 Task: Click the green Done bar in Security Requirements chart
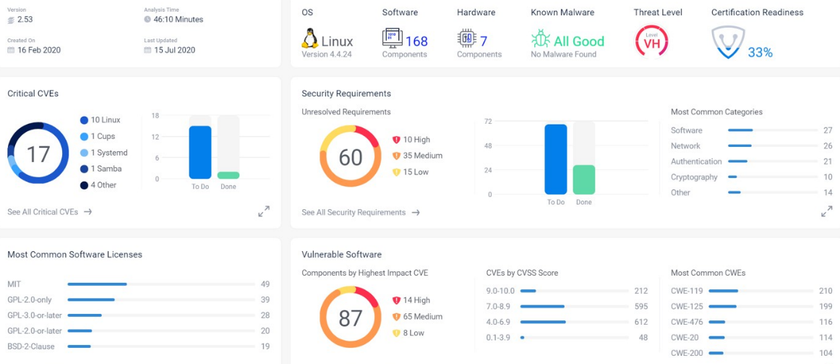pyautogui.click(x=584, y=180)
